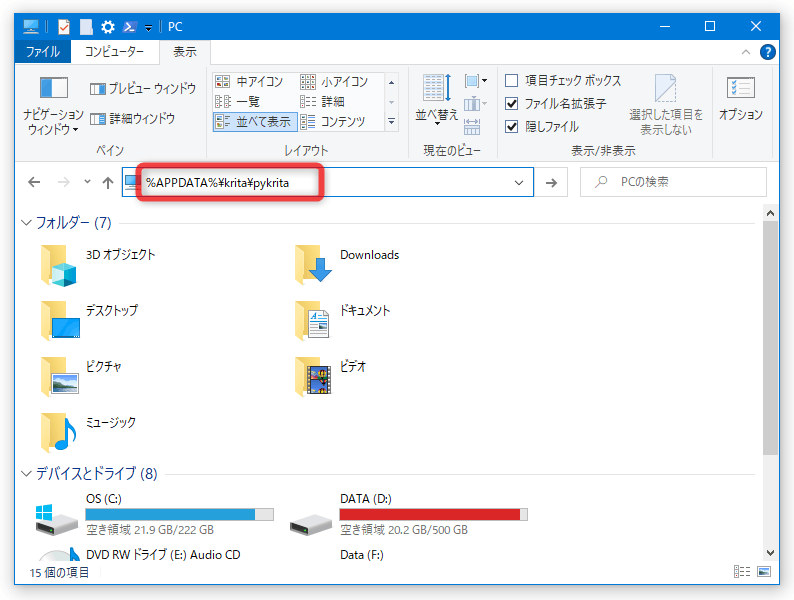Collapse the デバイスとドライブ (8) group
The width and height of the screenshot is (794, 600).
pyautogui.click(x=26, y=474)
